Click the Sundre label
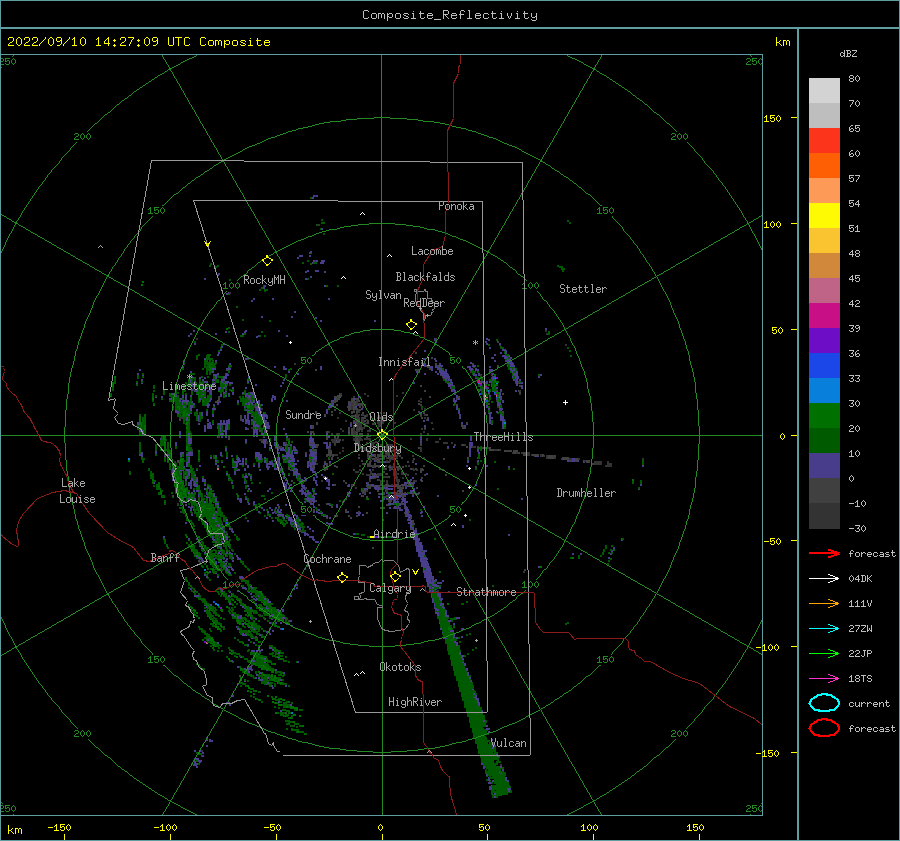Image resolution: width=900 pixels, height=841 pixels. coord(303,414)
